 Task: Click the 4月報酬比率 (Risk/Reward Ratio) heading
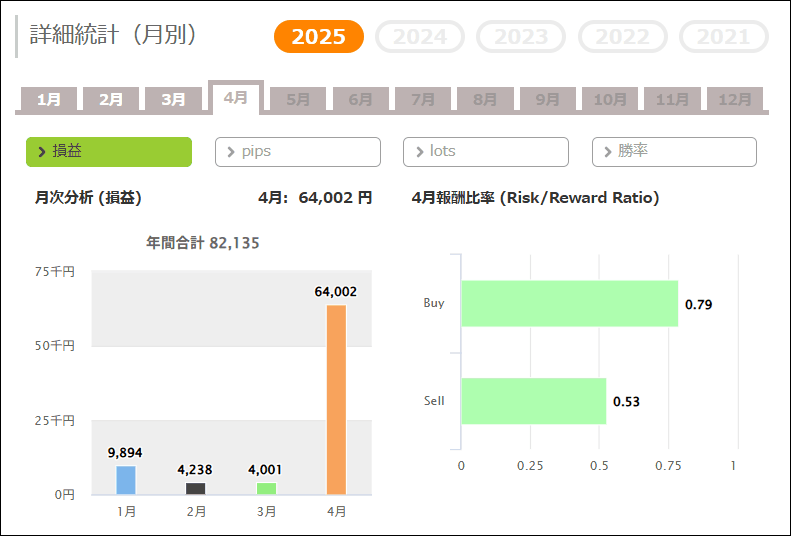tap(535, 198)
